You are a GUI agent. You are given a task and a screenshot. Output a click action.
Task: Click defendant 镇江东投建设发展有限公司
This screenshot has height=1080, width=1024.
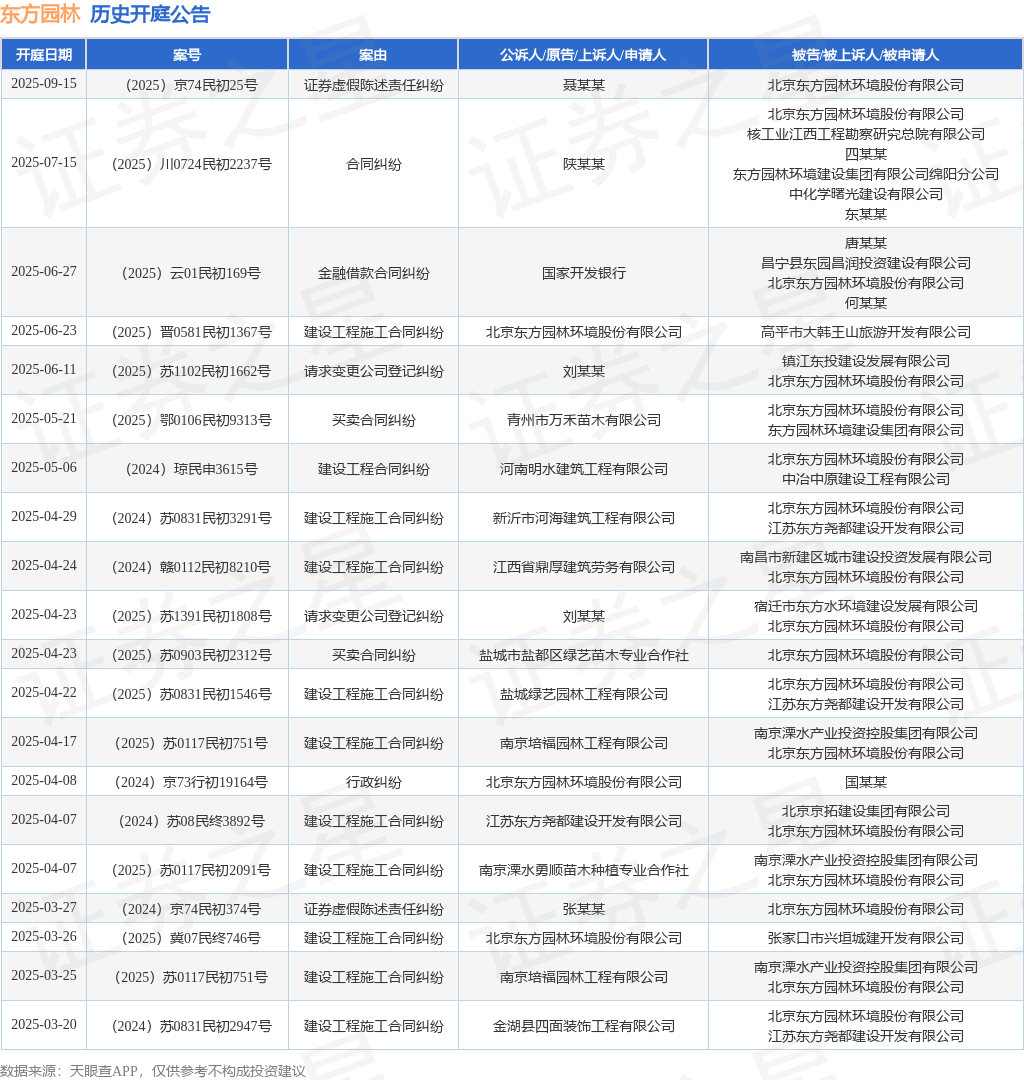coord(866,362)
